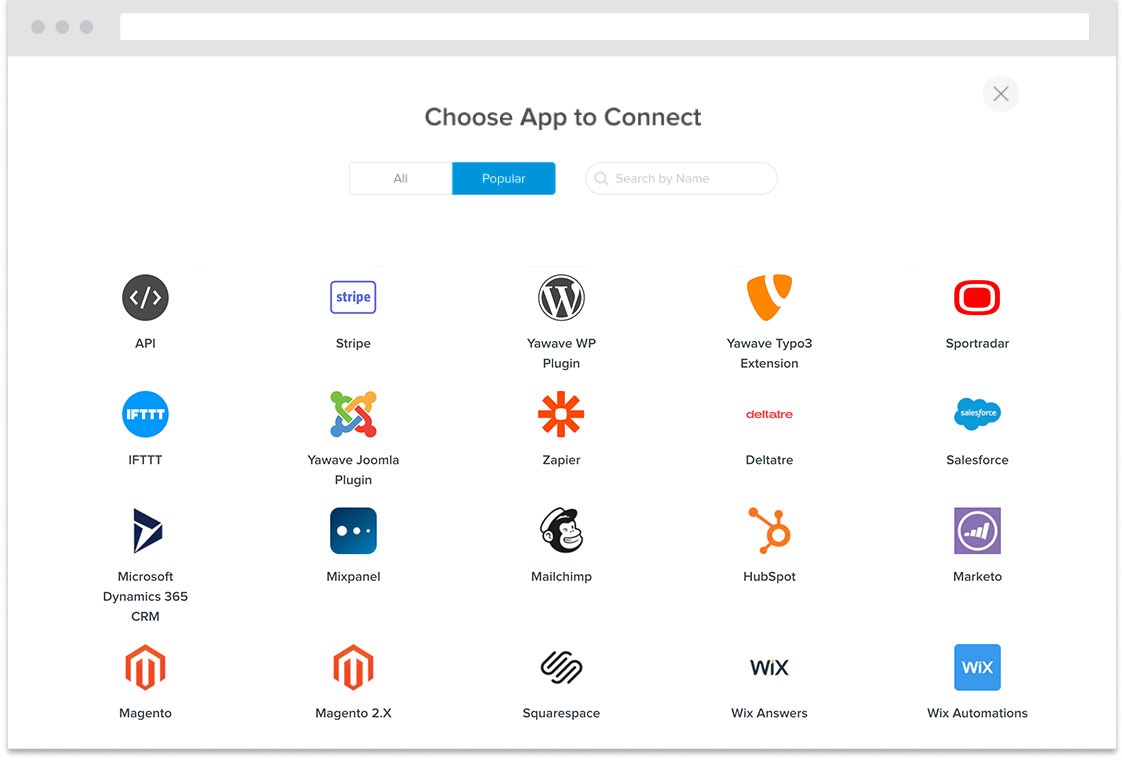Click the "Deltatre" label text
Viewport: 1122px width, 766px height.
point(769,460)
